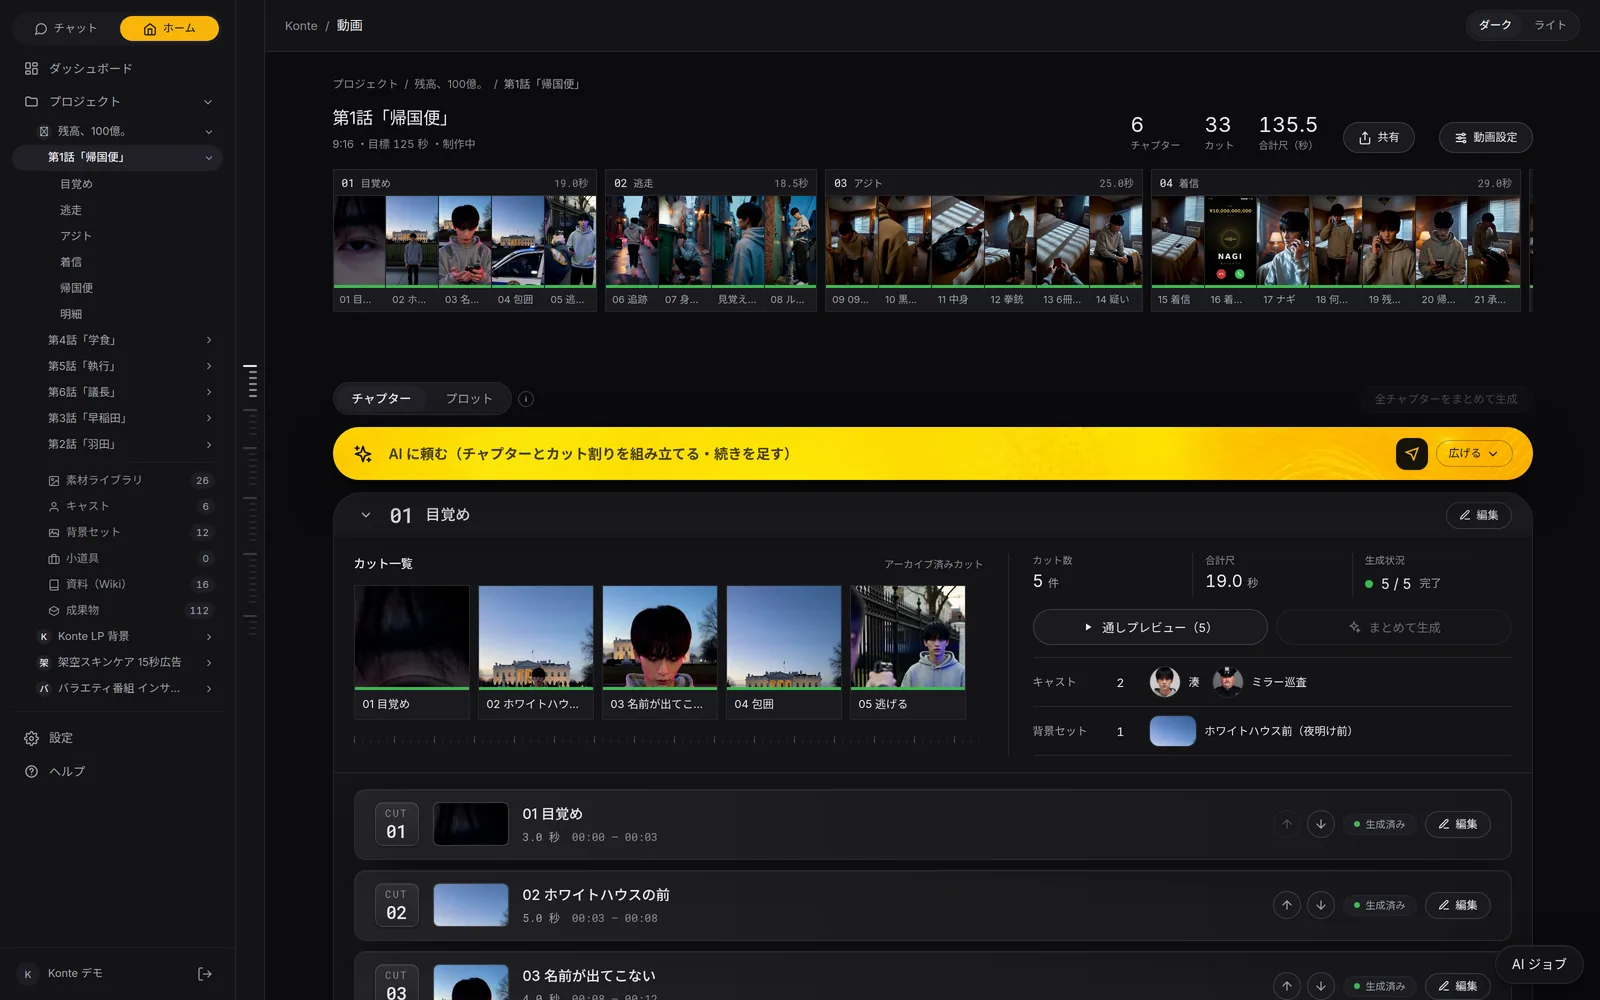
Task: Move cut 02 ホワイトハウスの前 down with arrow
Action: (1320, 906)
